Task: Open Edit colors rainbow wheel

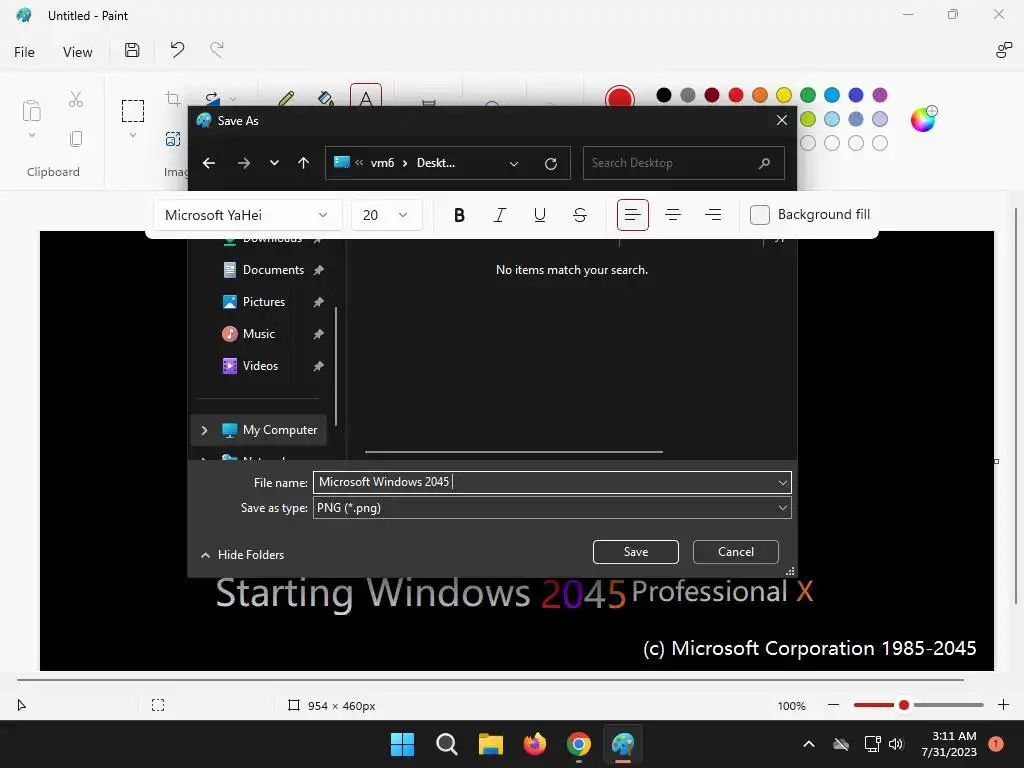Action: pos(923,119)
